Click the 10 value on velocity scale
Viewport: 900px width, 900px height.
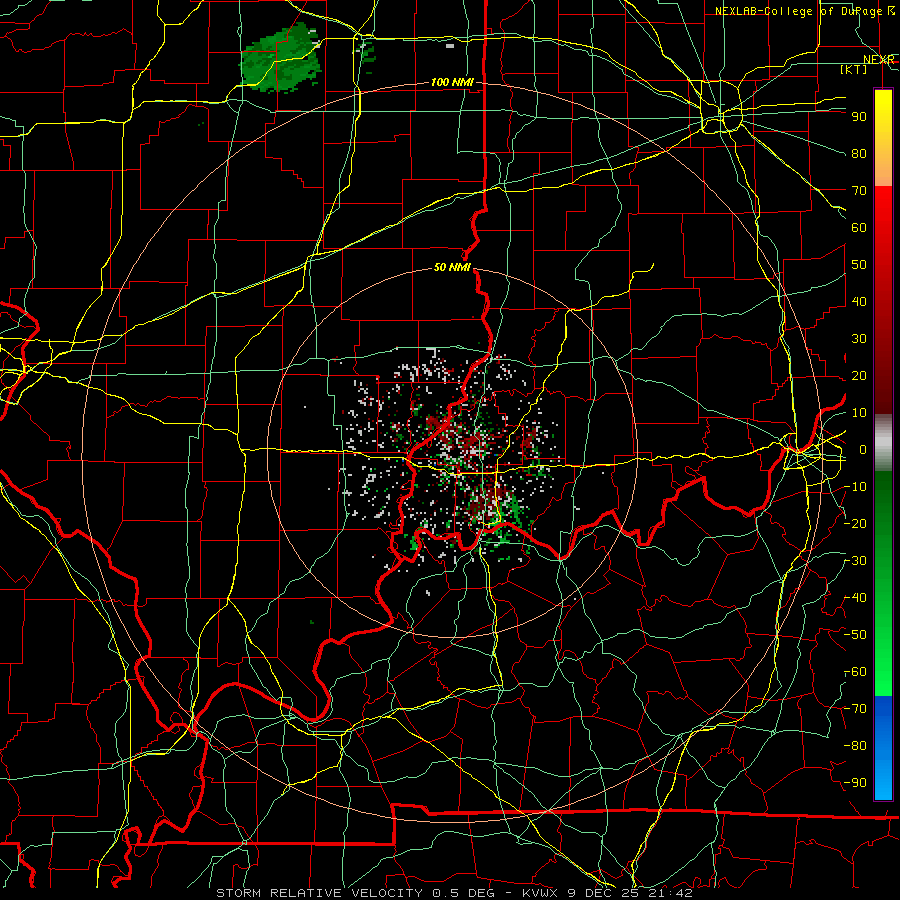pyautogui.click(x=859, y=413)
